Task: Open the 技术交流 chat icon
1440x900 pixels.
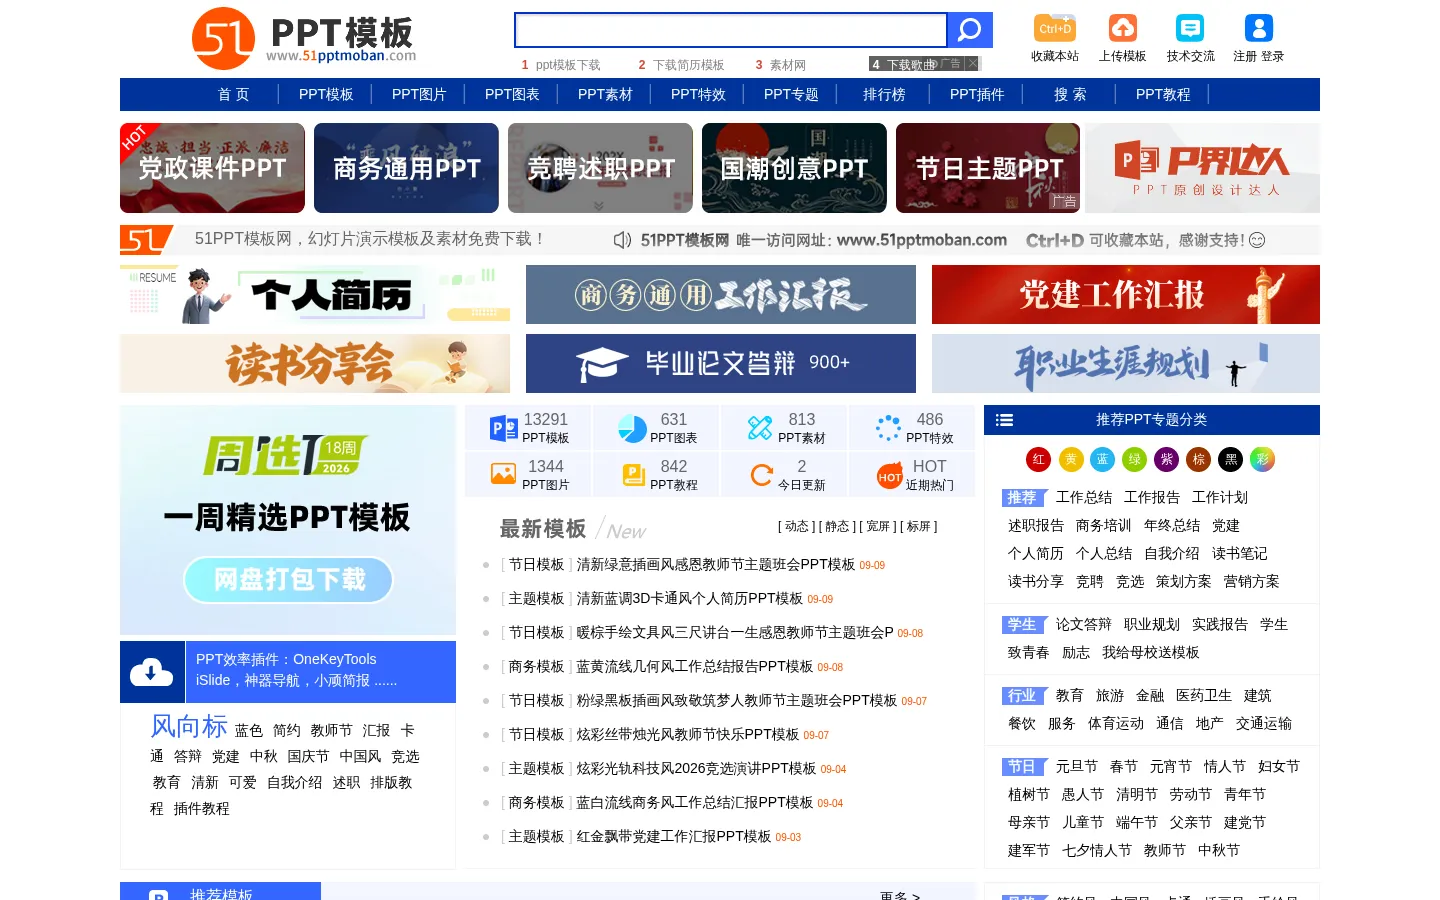Action: click(x=1190, y=28)
